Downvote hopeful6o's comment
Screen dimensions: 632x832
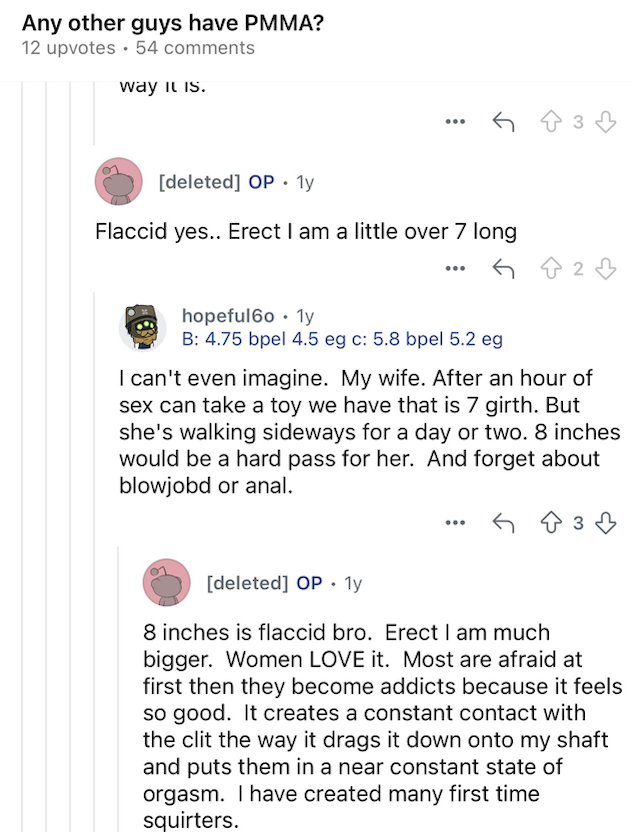tap(605, 523)
